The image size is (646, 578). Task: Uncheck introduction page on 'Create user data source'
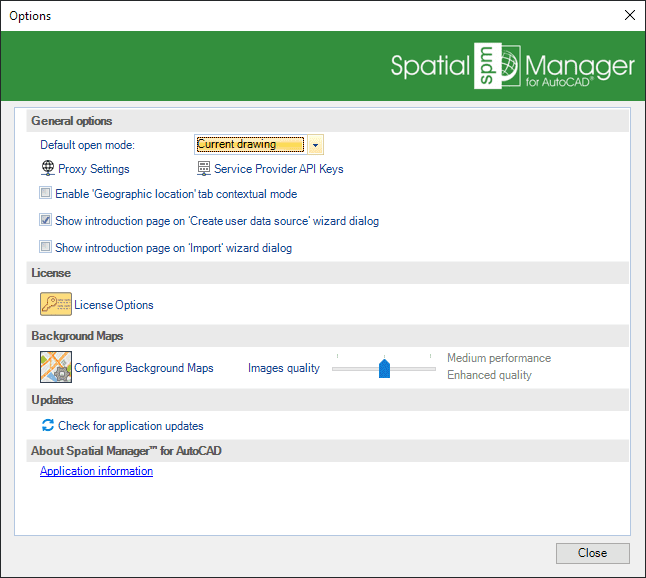46,221
